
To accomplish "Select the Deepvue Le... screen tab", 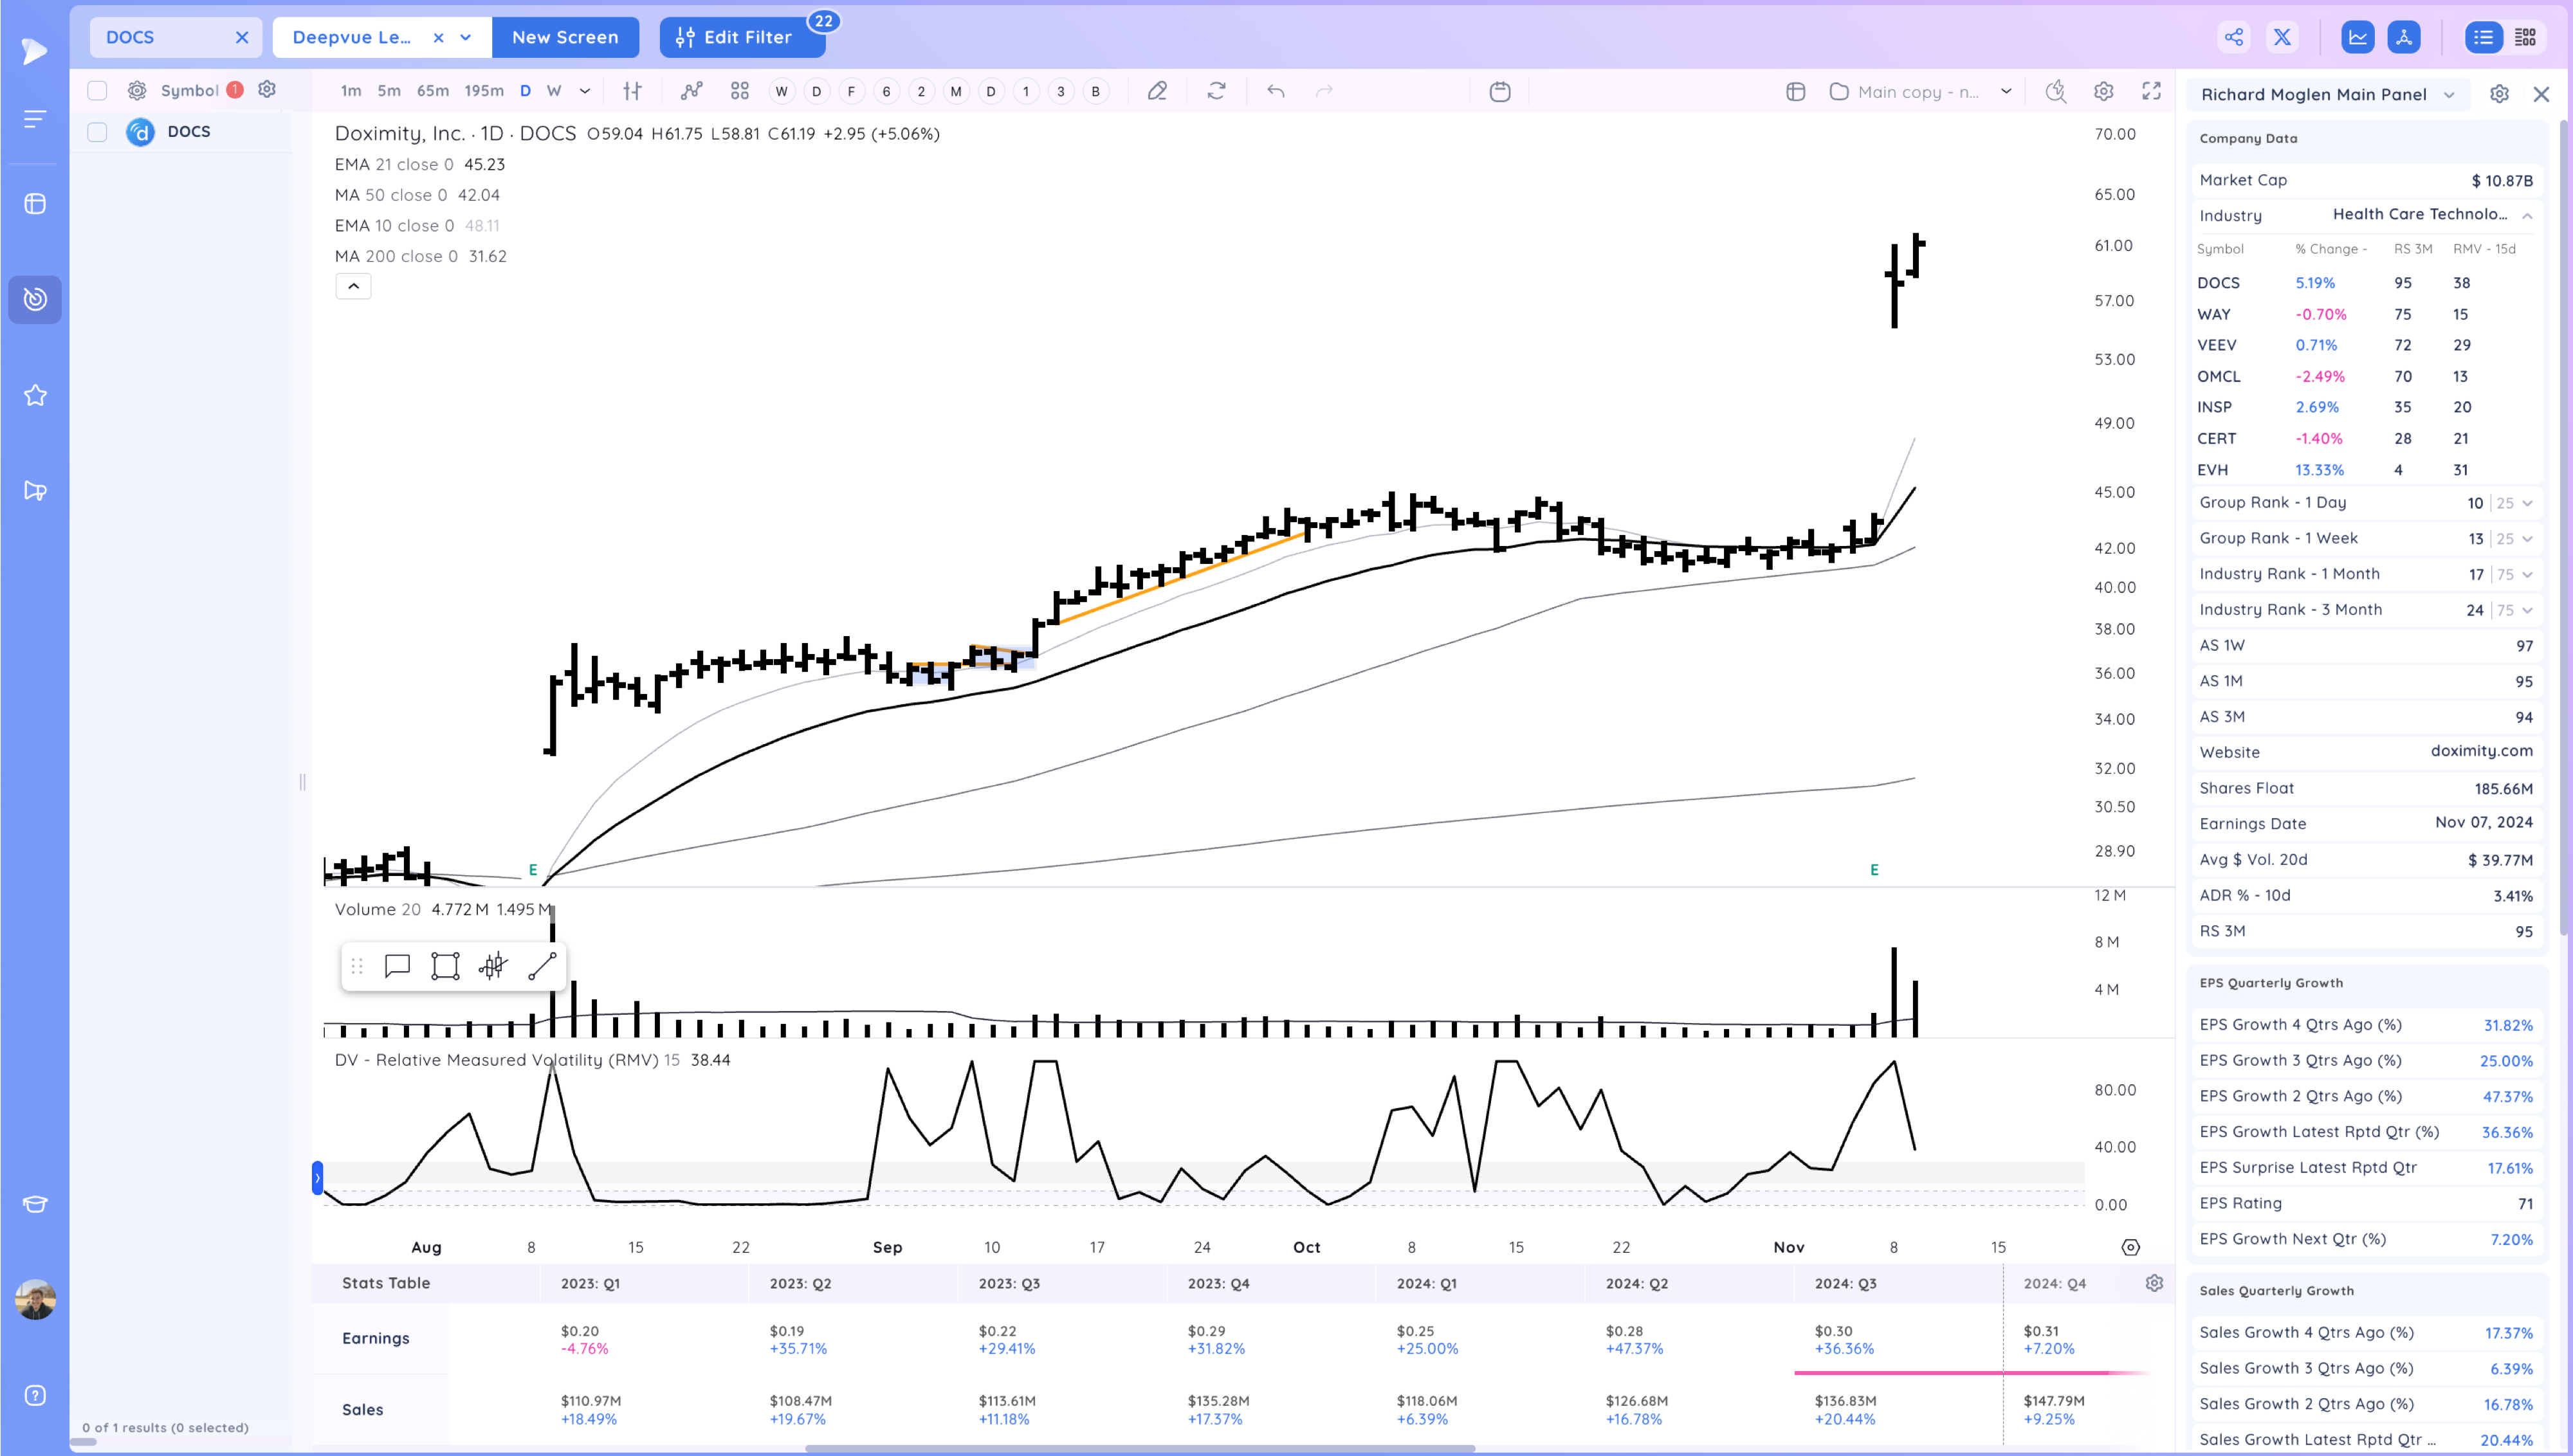I will 352,37.
